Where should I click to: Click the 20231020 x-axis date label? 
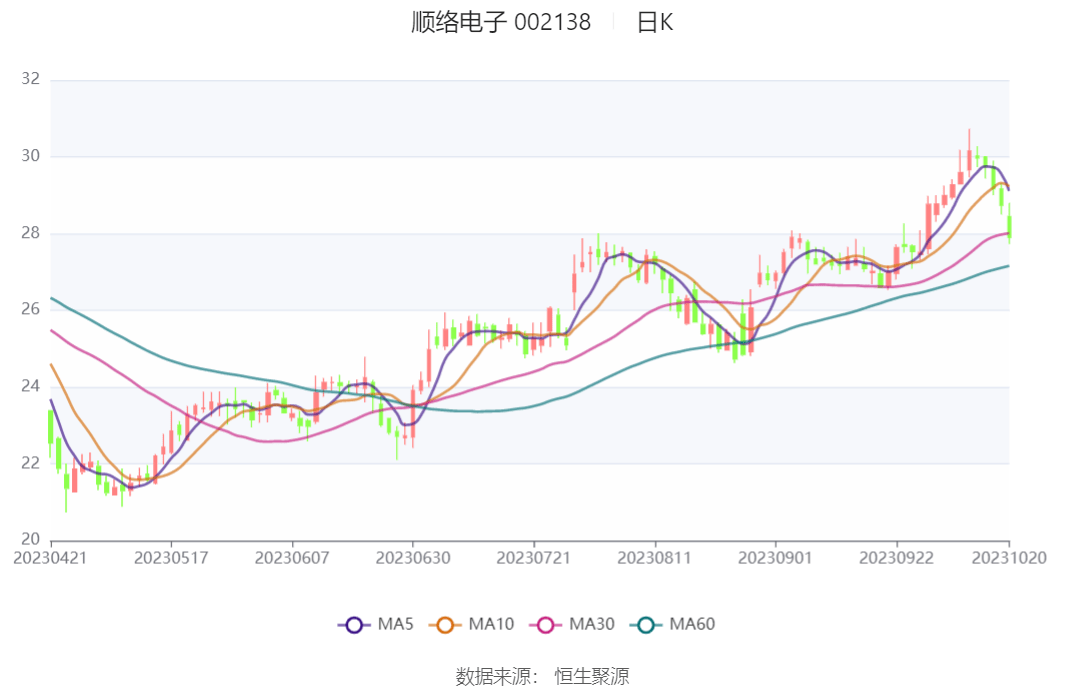coord(1009,558)
